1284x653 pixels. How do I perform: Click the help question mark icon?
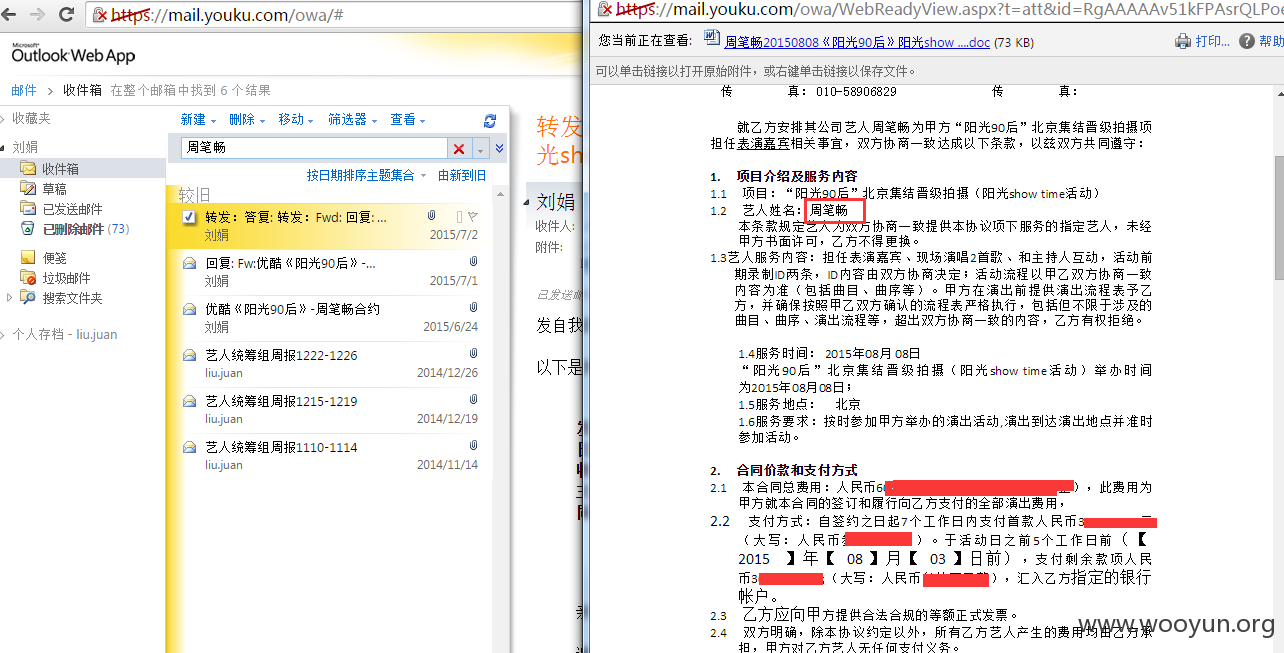[1247, 41]
